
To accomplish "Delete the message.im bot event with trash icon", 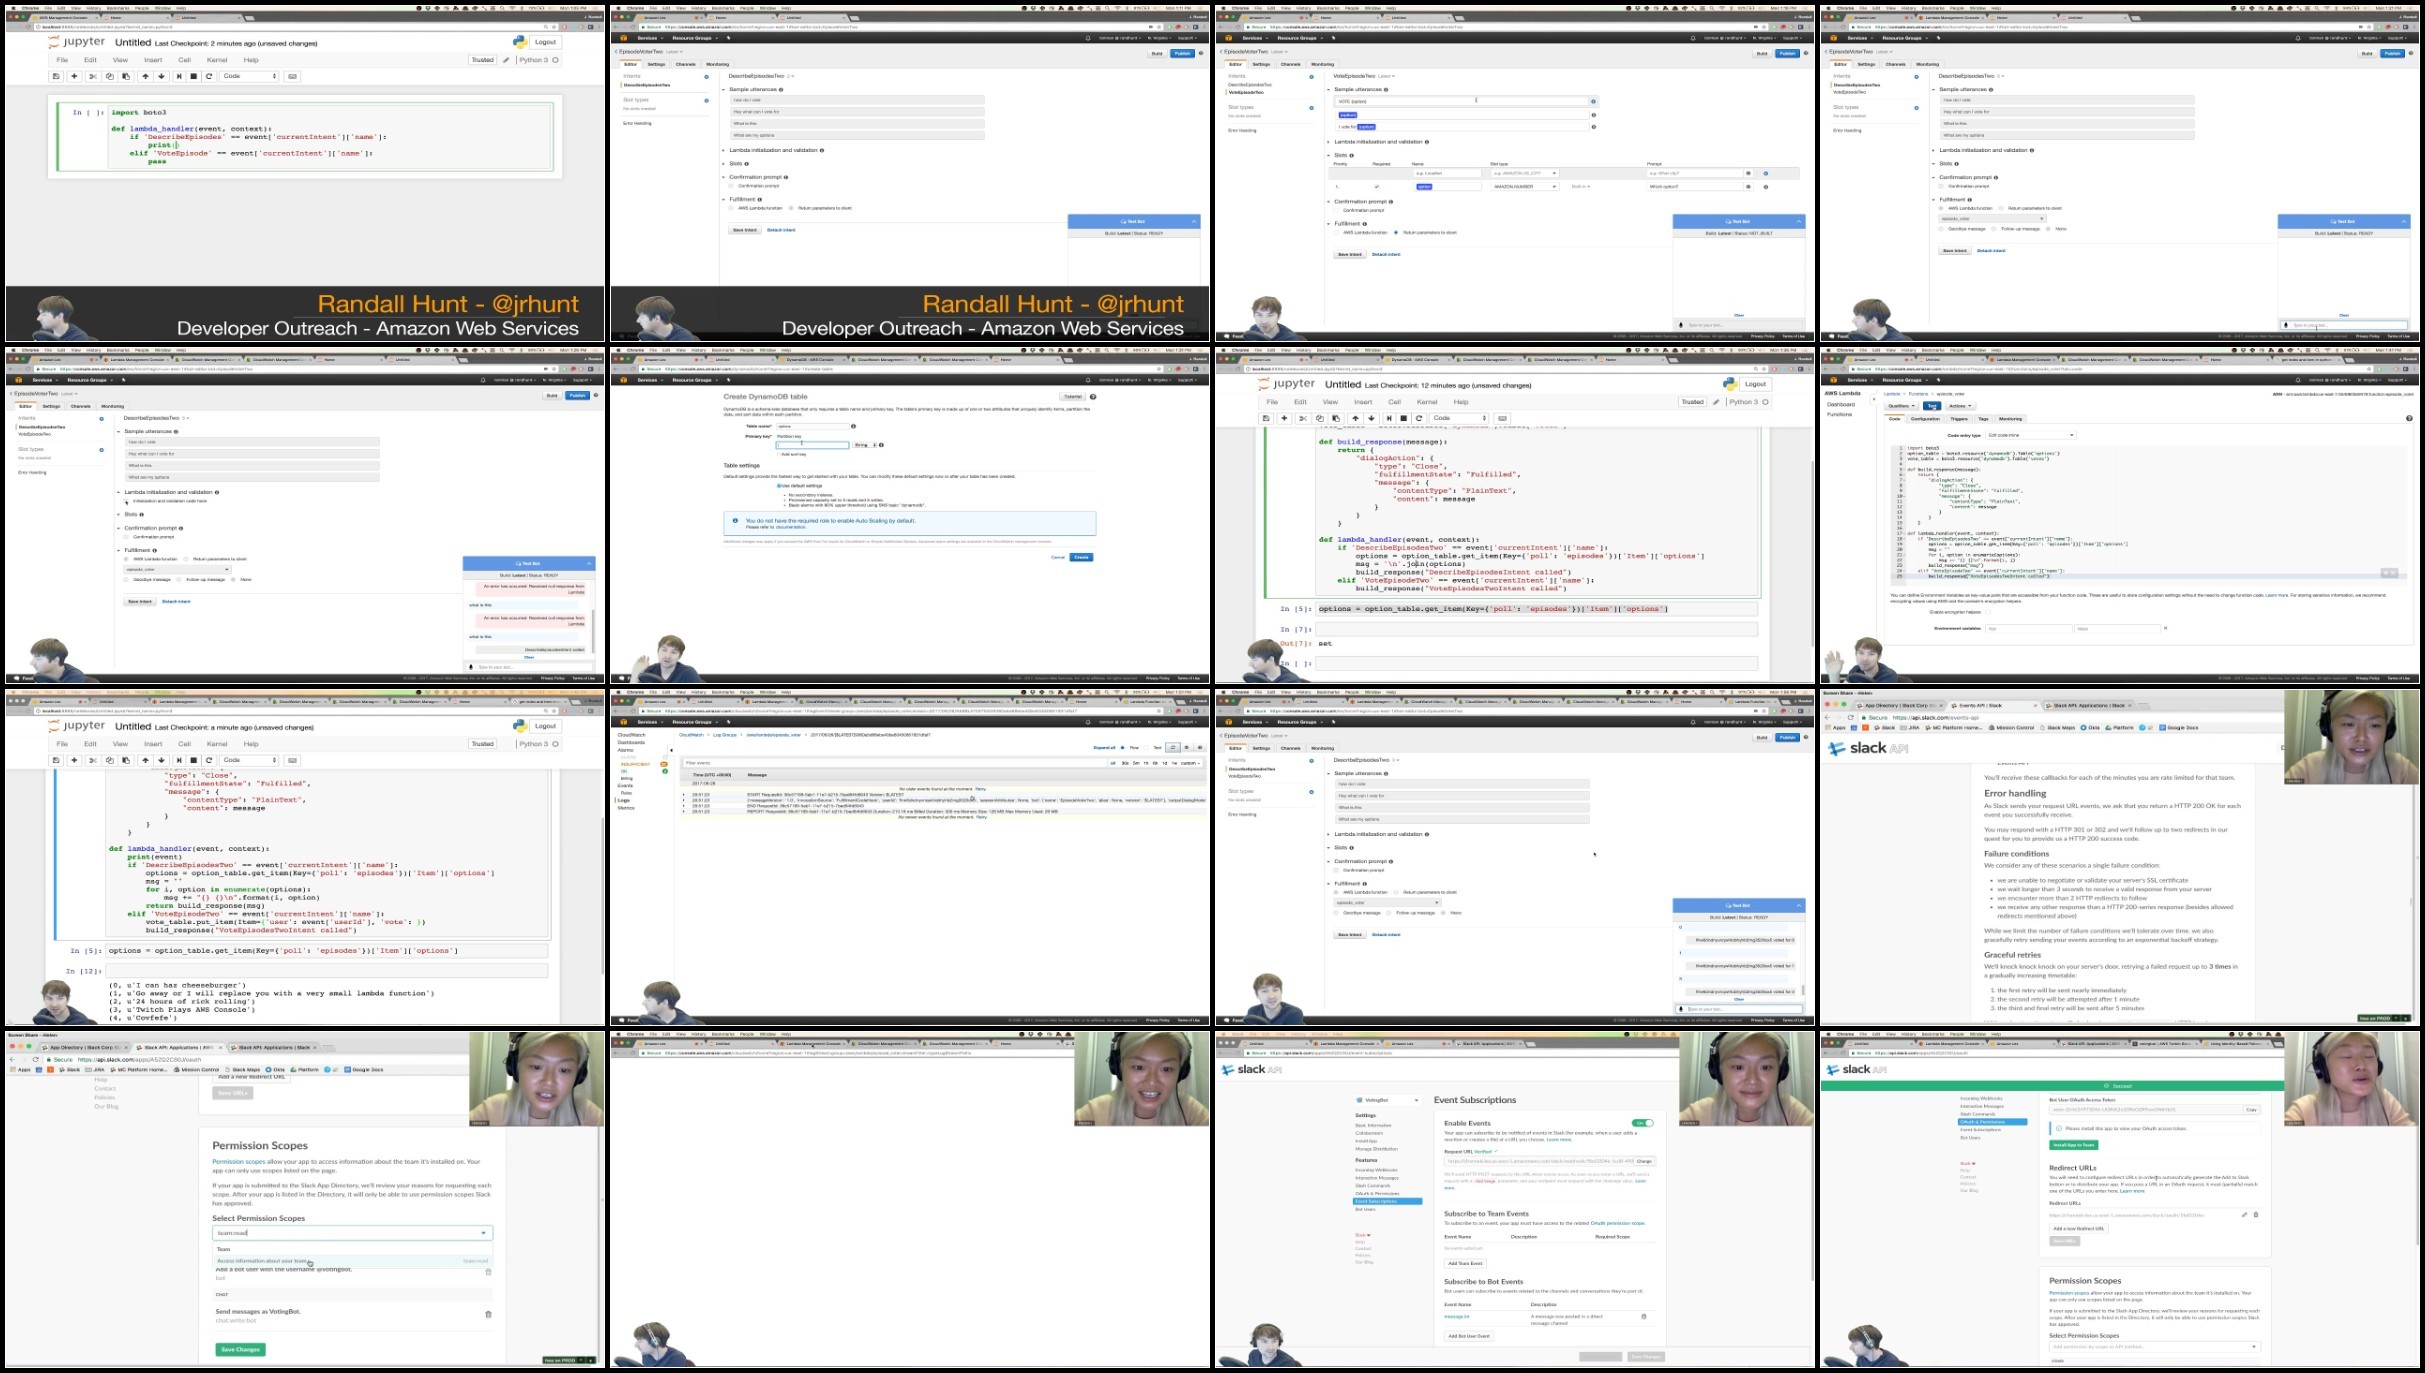I will tap(1643, 1316).
